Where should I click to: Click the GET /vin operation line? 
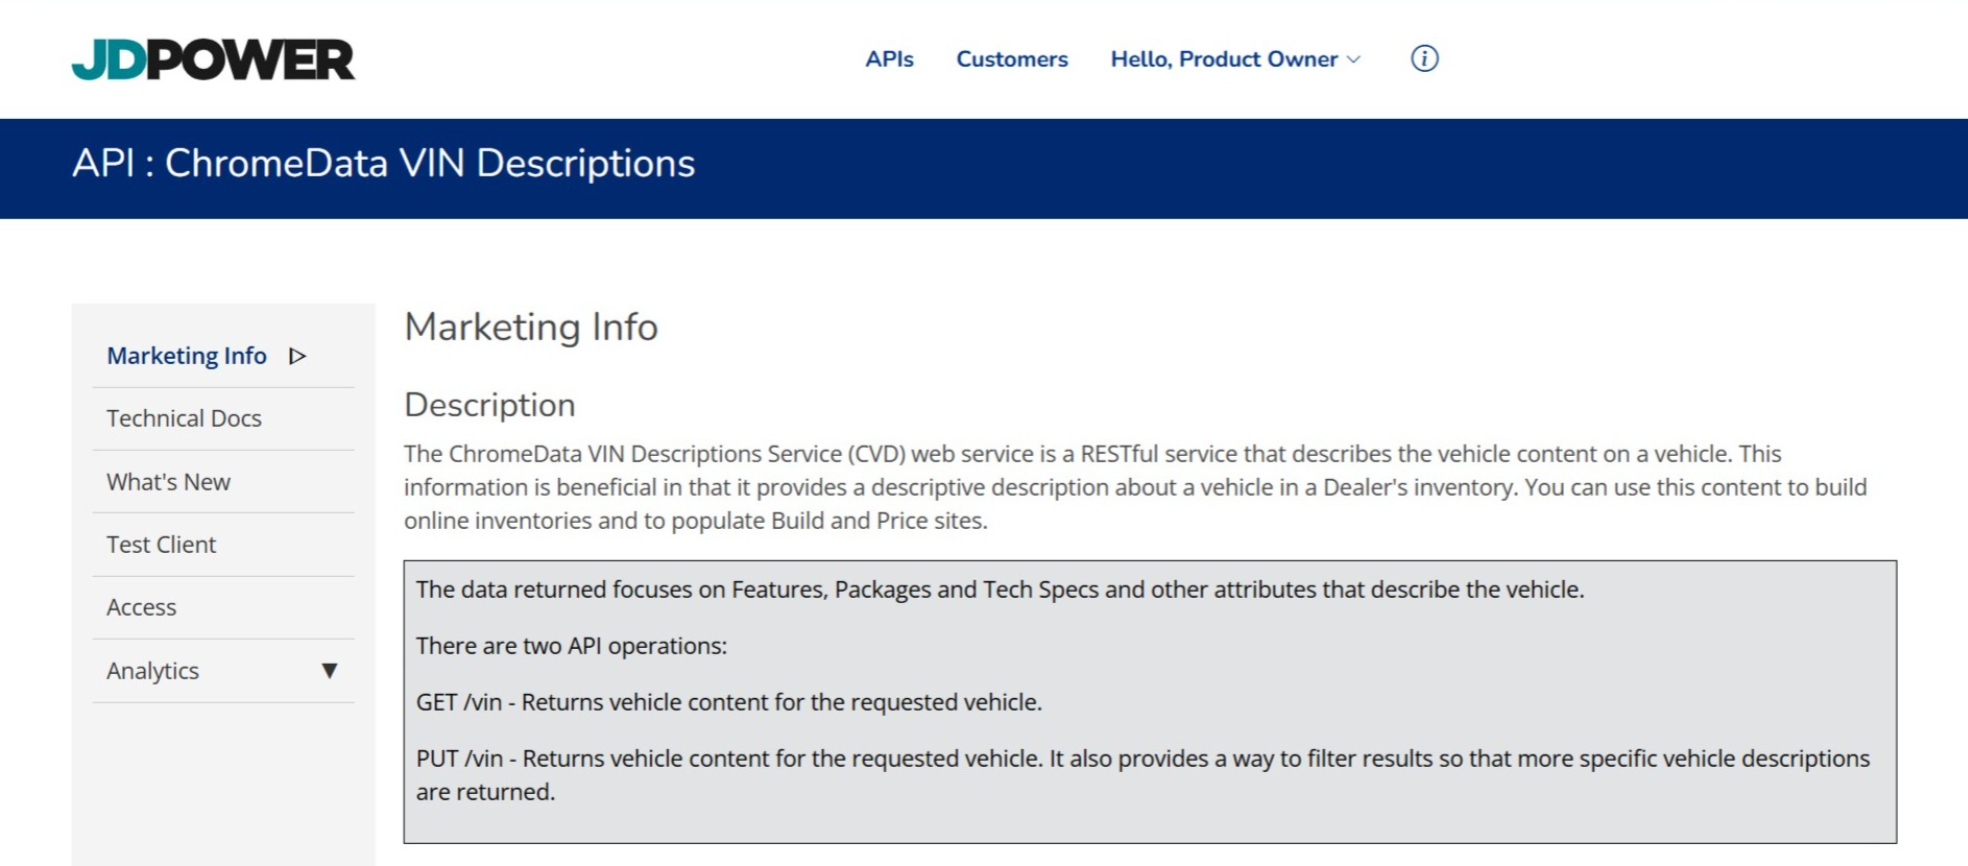click(x=728, y=702)
